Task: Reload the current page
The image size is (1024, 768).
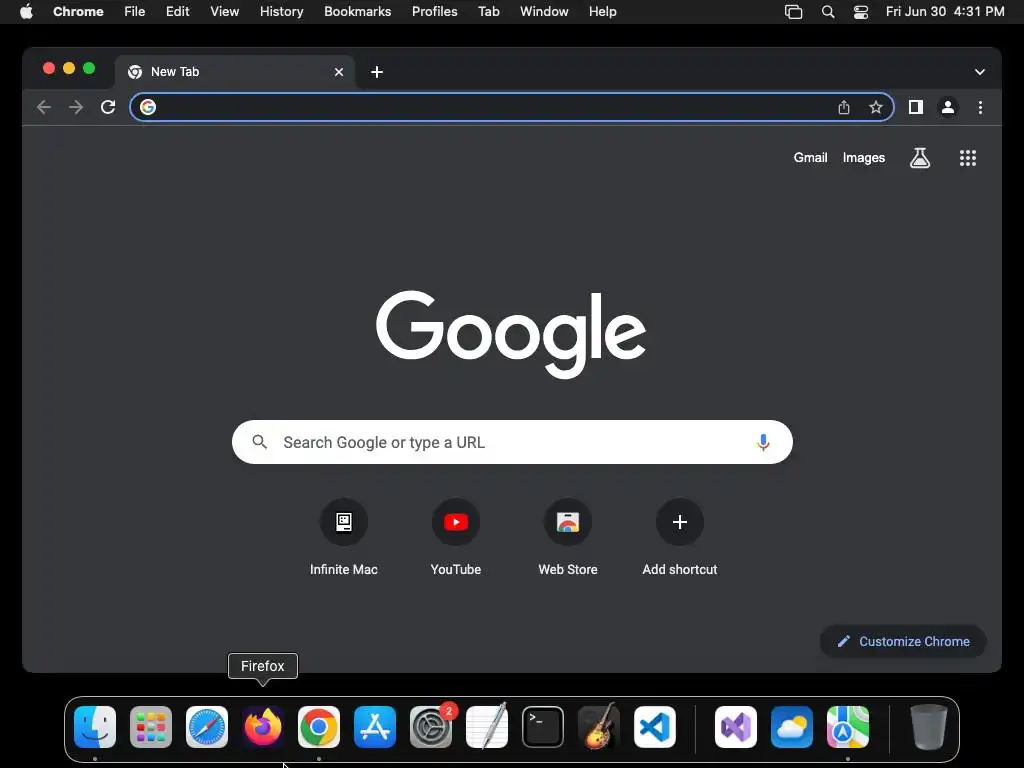Action: [108, 107]
